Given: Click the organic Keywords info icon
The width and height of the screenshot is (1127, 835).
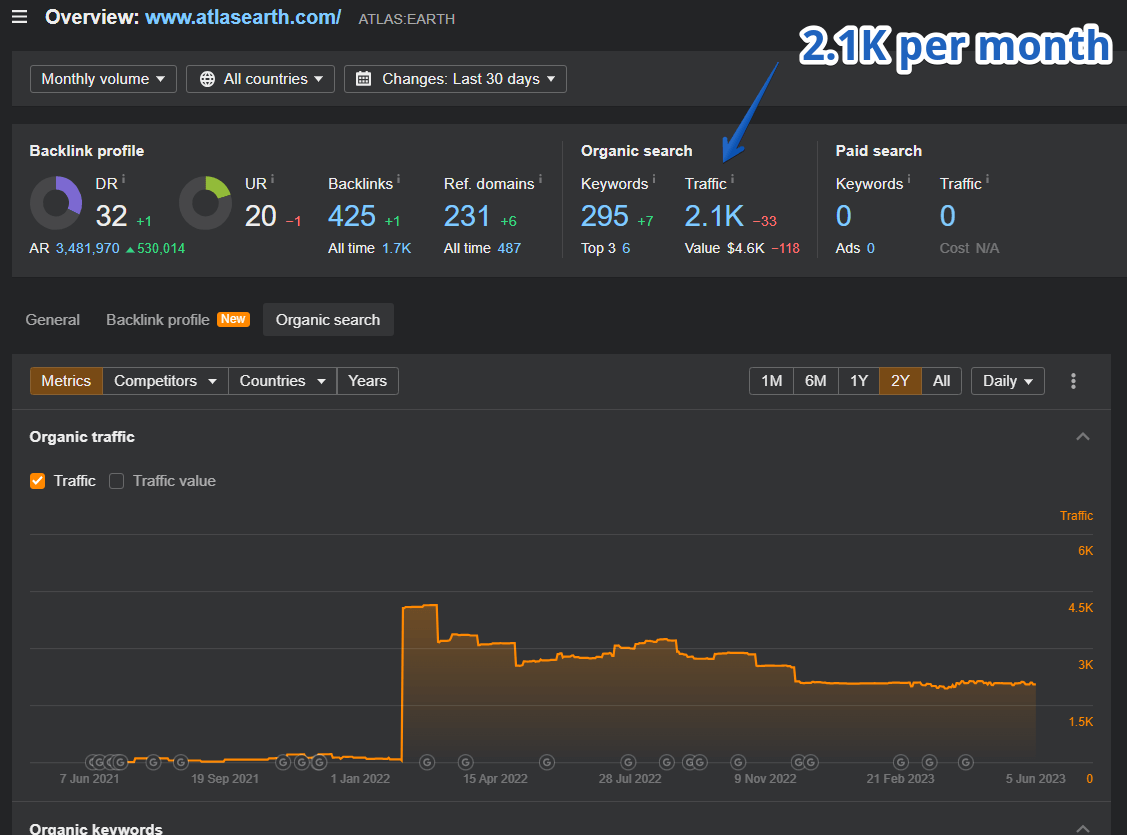Looking at the screenshot, I should pos(653,179).
